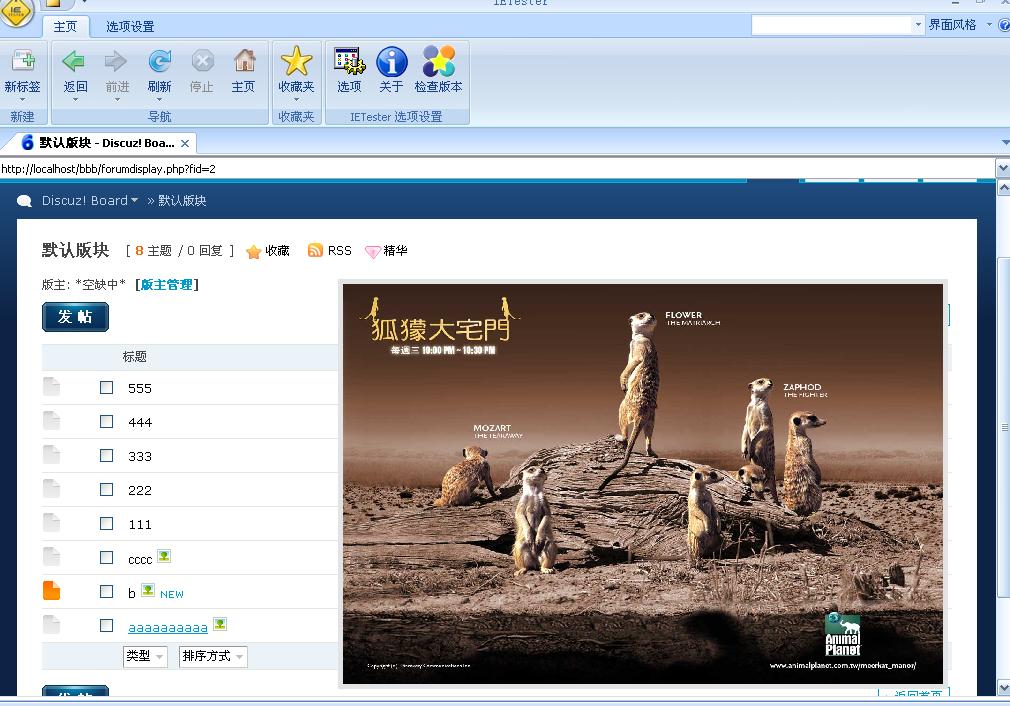Open the thread titled 555

[140, 388]
